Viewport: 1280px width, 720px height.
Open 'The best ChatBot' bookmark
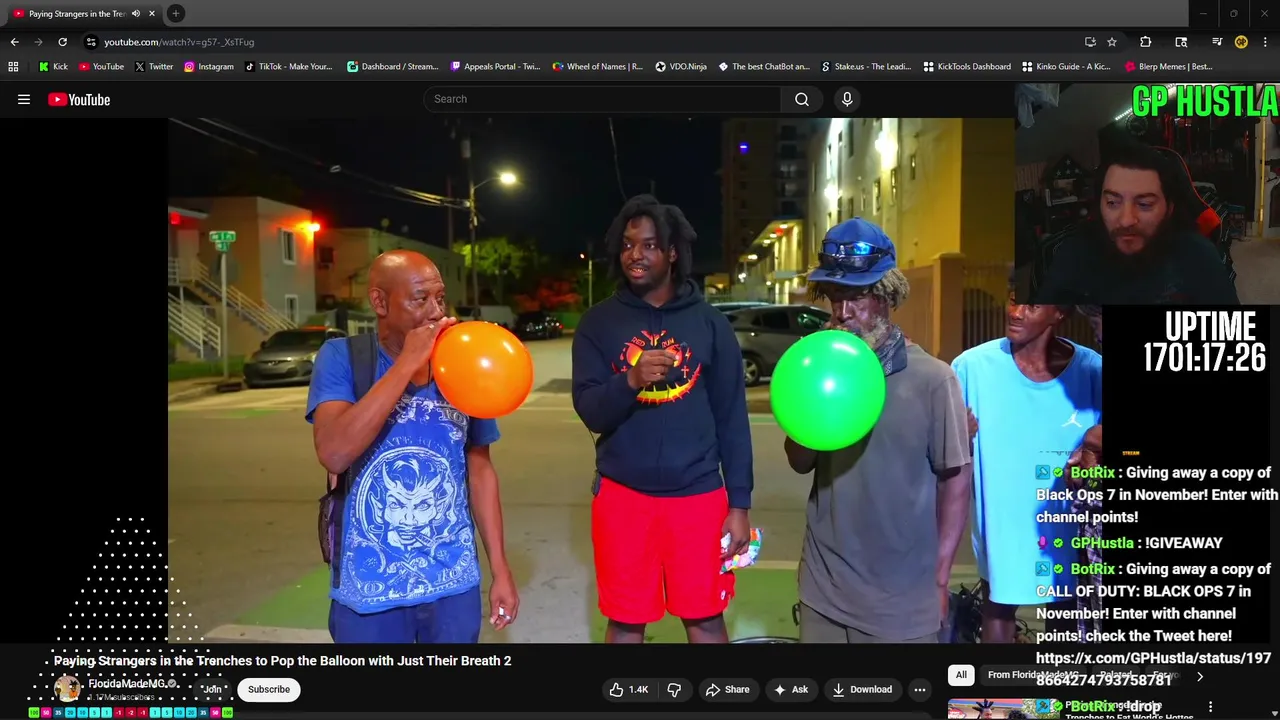pos(764,67)
